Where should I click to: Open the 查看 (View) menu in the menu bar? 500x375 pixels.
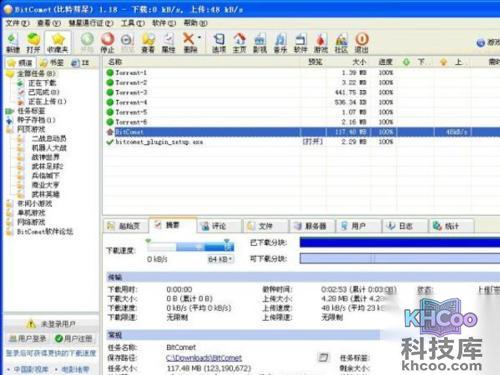tap(49, 23)
